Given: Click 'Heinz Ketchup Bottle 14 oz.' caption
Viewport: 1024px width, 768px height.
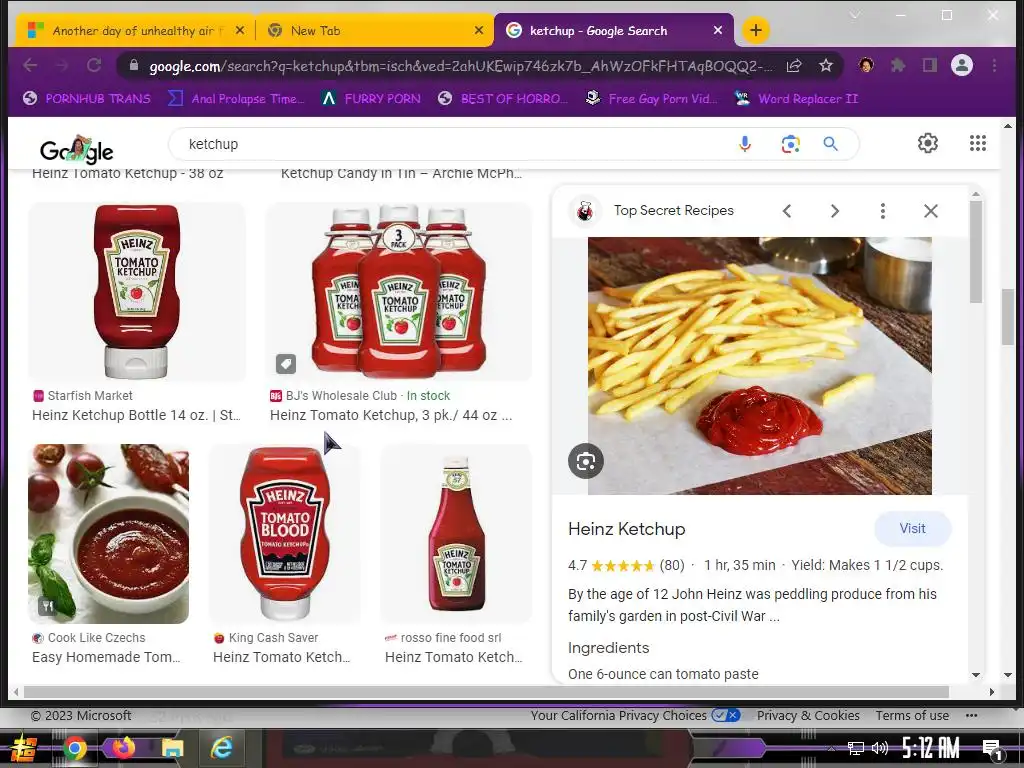Looking at the screenshot, I should pyautogui.click(x=136, y=415).
